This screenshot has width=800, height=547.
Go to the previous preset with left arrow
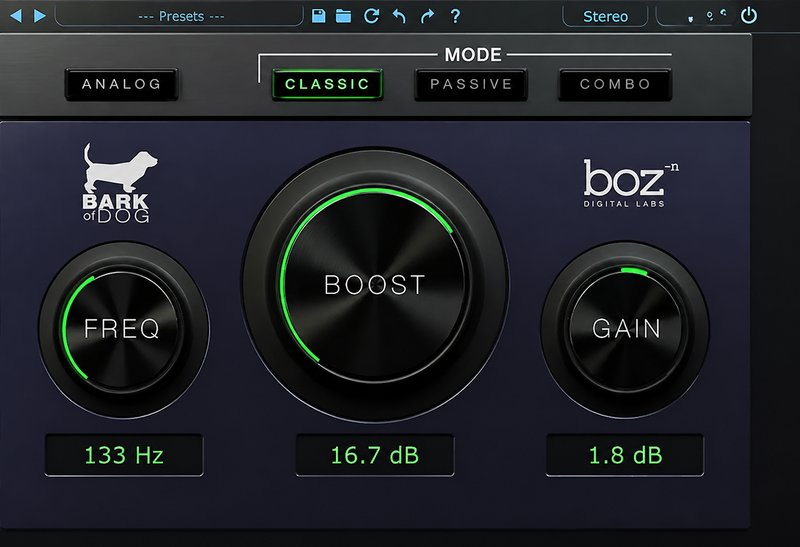tap(16, 16)
